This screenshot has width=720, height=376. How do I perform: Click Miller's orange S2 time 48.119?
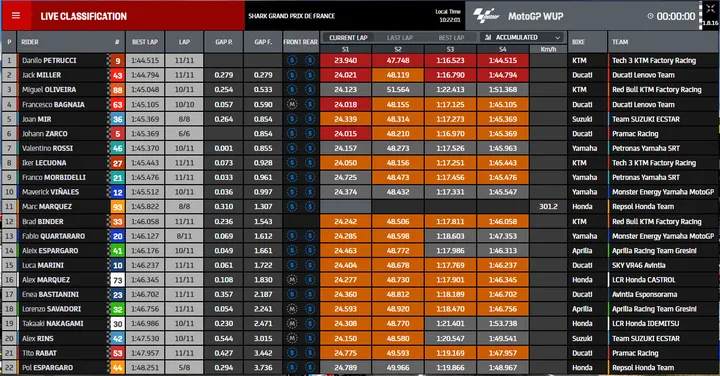(398, 75)
